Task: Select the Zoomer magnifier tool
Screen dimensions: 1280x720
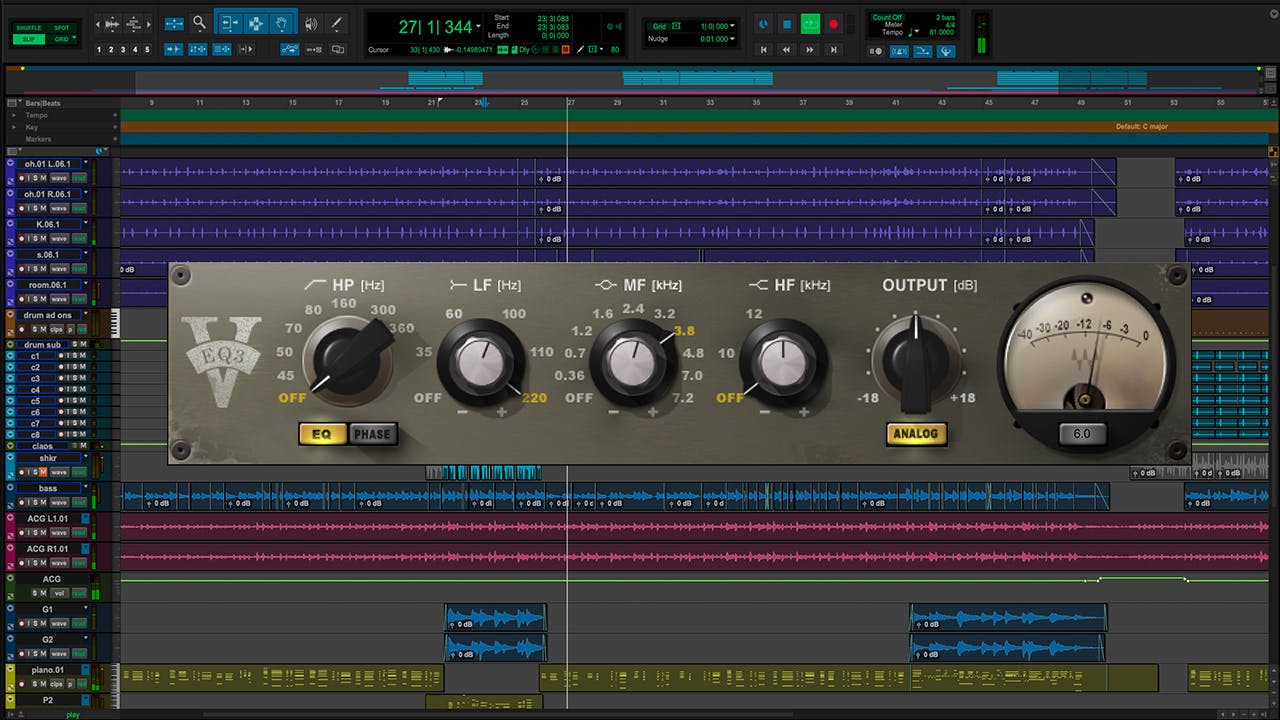Action: 200,23
